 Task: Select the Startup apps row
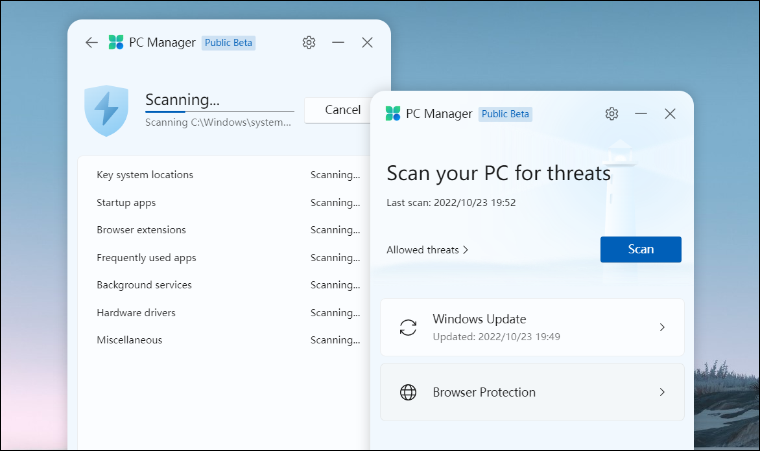(228, 203)
